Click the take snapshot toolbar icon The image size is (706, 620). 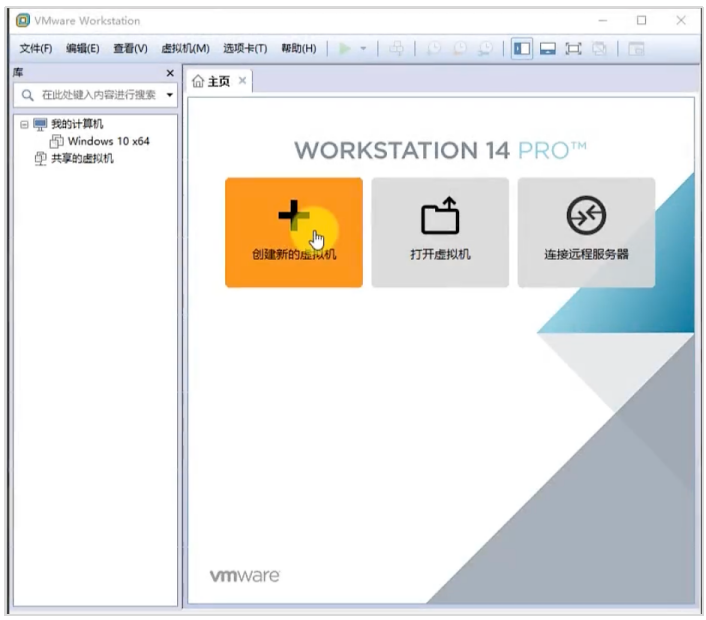tap(434, 48)
